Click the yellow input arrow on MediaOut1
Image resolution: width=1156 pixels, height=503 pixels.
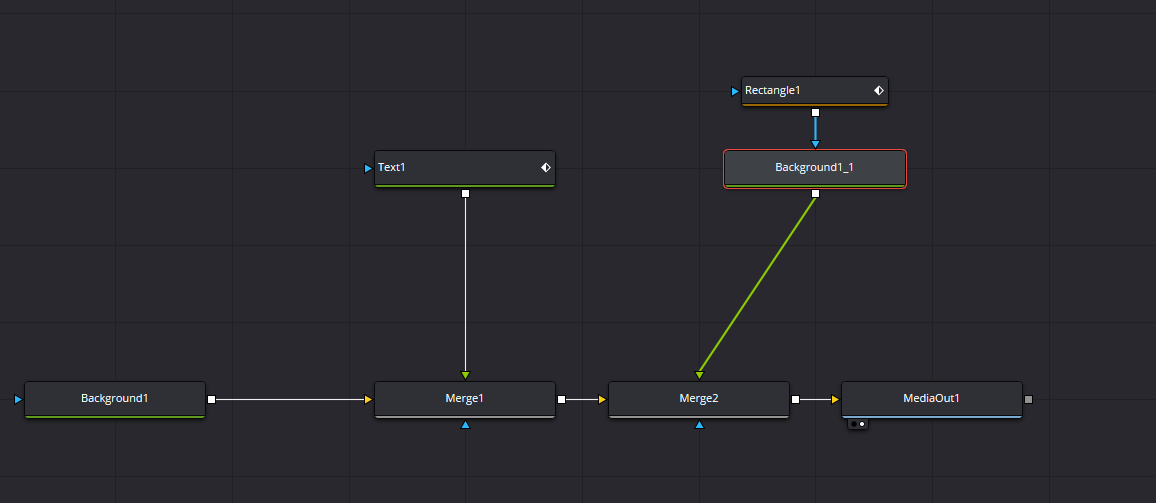point(835,400)
